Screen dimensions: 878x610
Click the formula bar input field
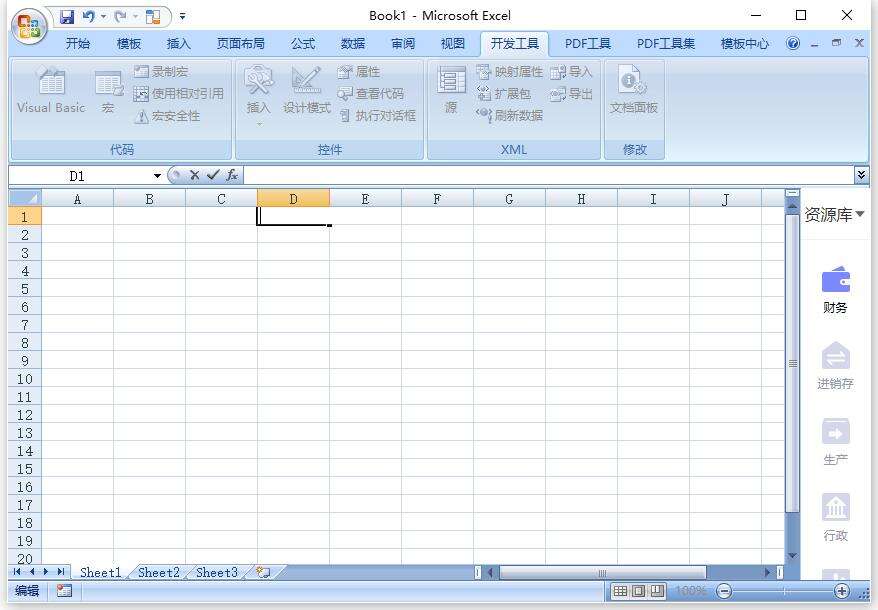(x=549, y=175)
